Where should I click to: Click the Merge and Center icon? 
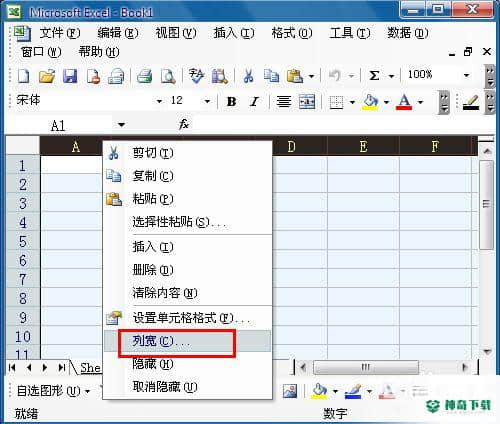click(x=307, y=102)
